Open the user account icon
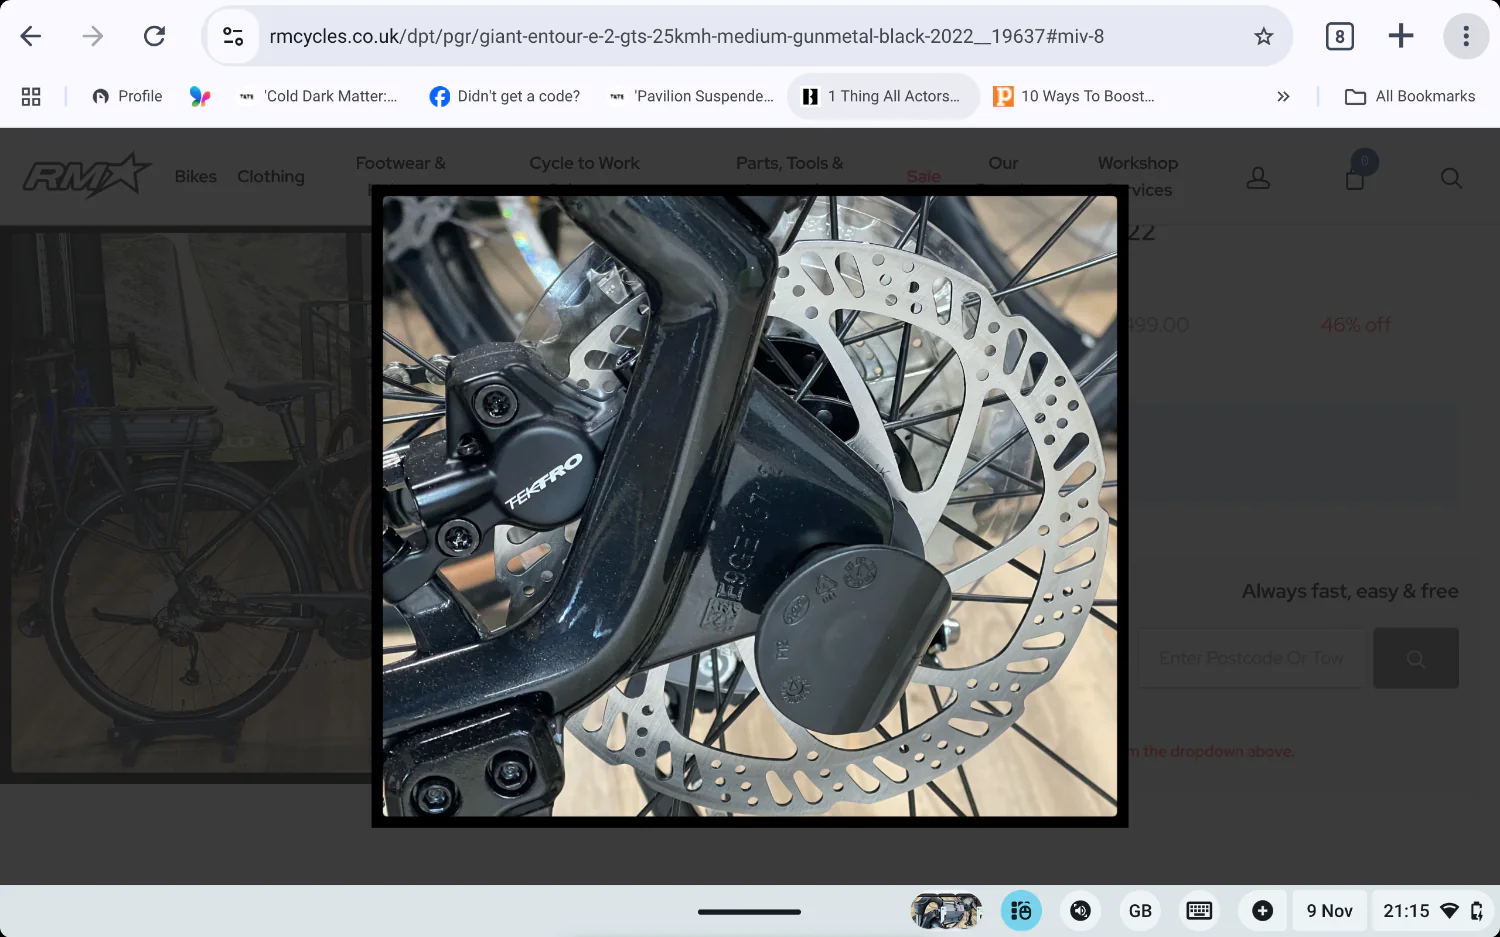The height and width of the screenshot is (937, 1500). pyautogui.click(x=1258, y=178)
